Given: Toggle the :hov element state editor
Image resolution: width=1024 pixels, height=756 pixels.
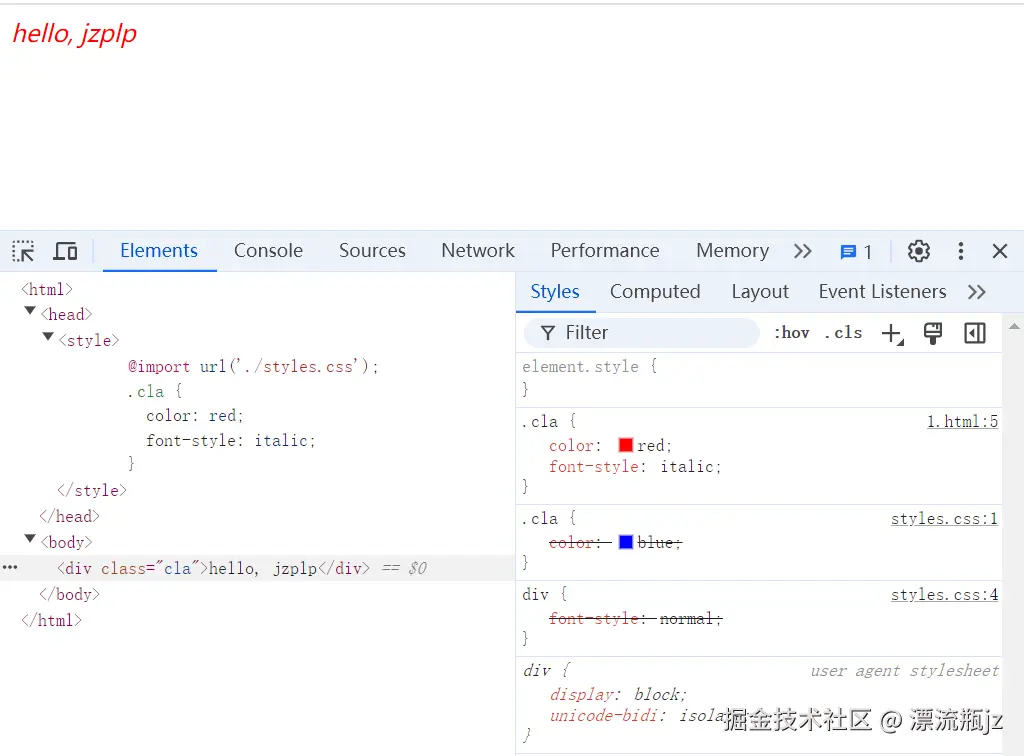Looking at the screenshot, I should 791,333.
